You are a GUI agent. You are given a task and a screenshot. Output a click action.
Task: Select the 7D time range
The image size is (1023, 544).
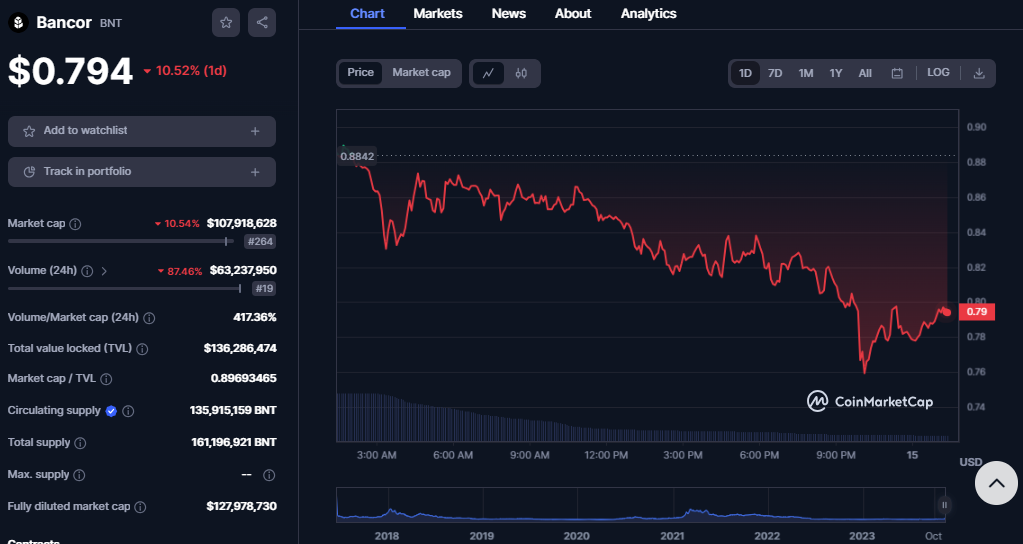[775, 73]
